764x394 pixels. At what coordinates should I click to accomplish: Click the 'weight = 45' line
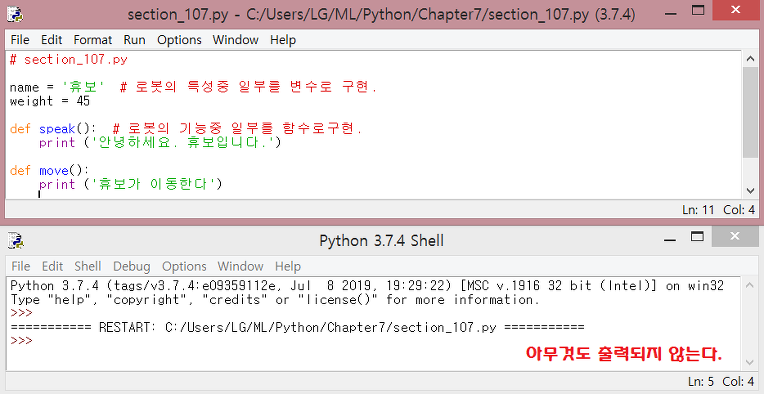[50, 102]
